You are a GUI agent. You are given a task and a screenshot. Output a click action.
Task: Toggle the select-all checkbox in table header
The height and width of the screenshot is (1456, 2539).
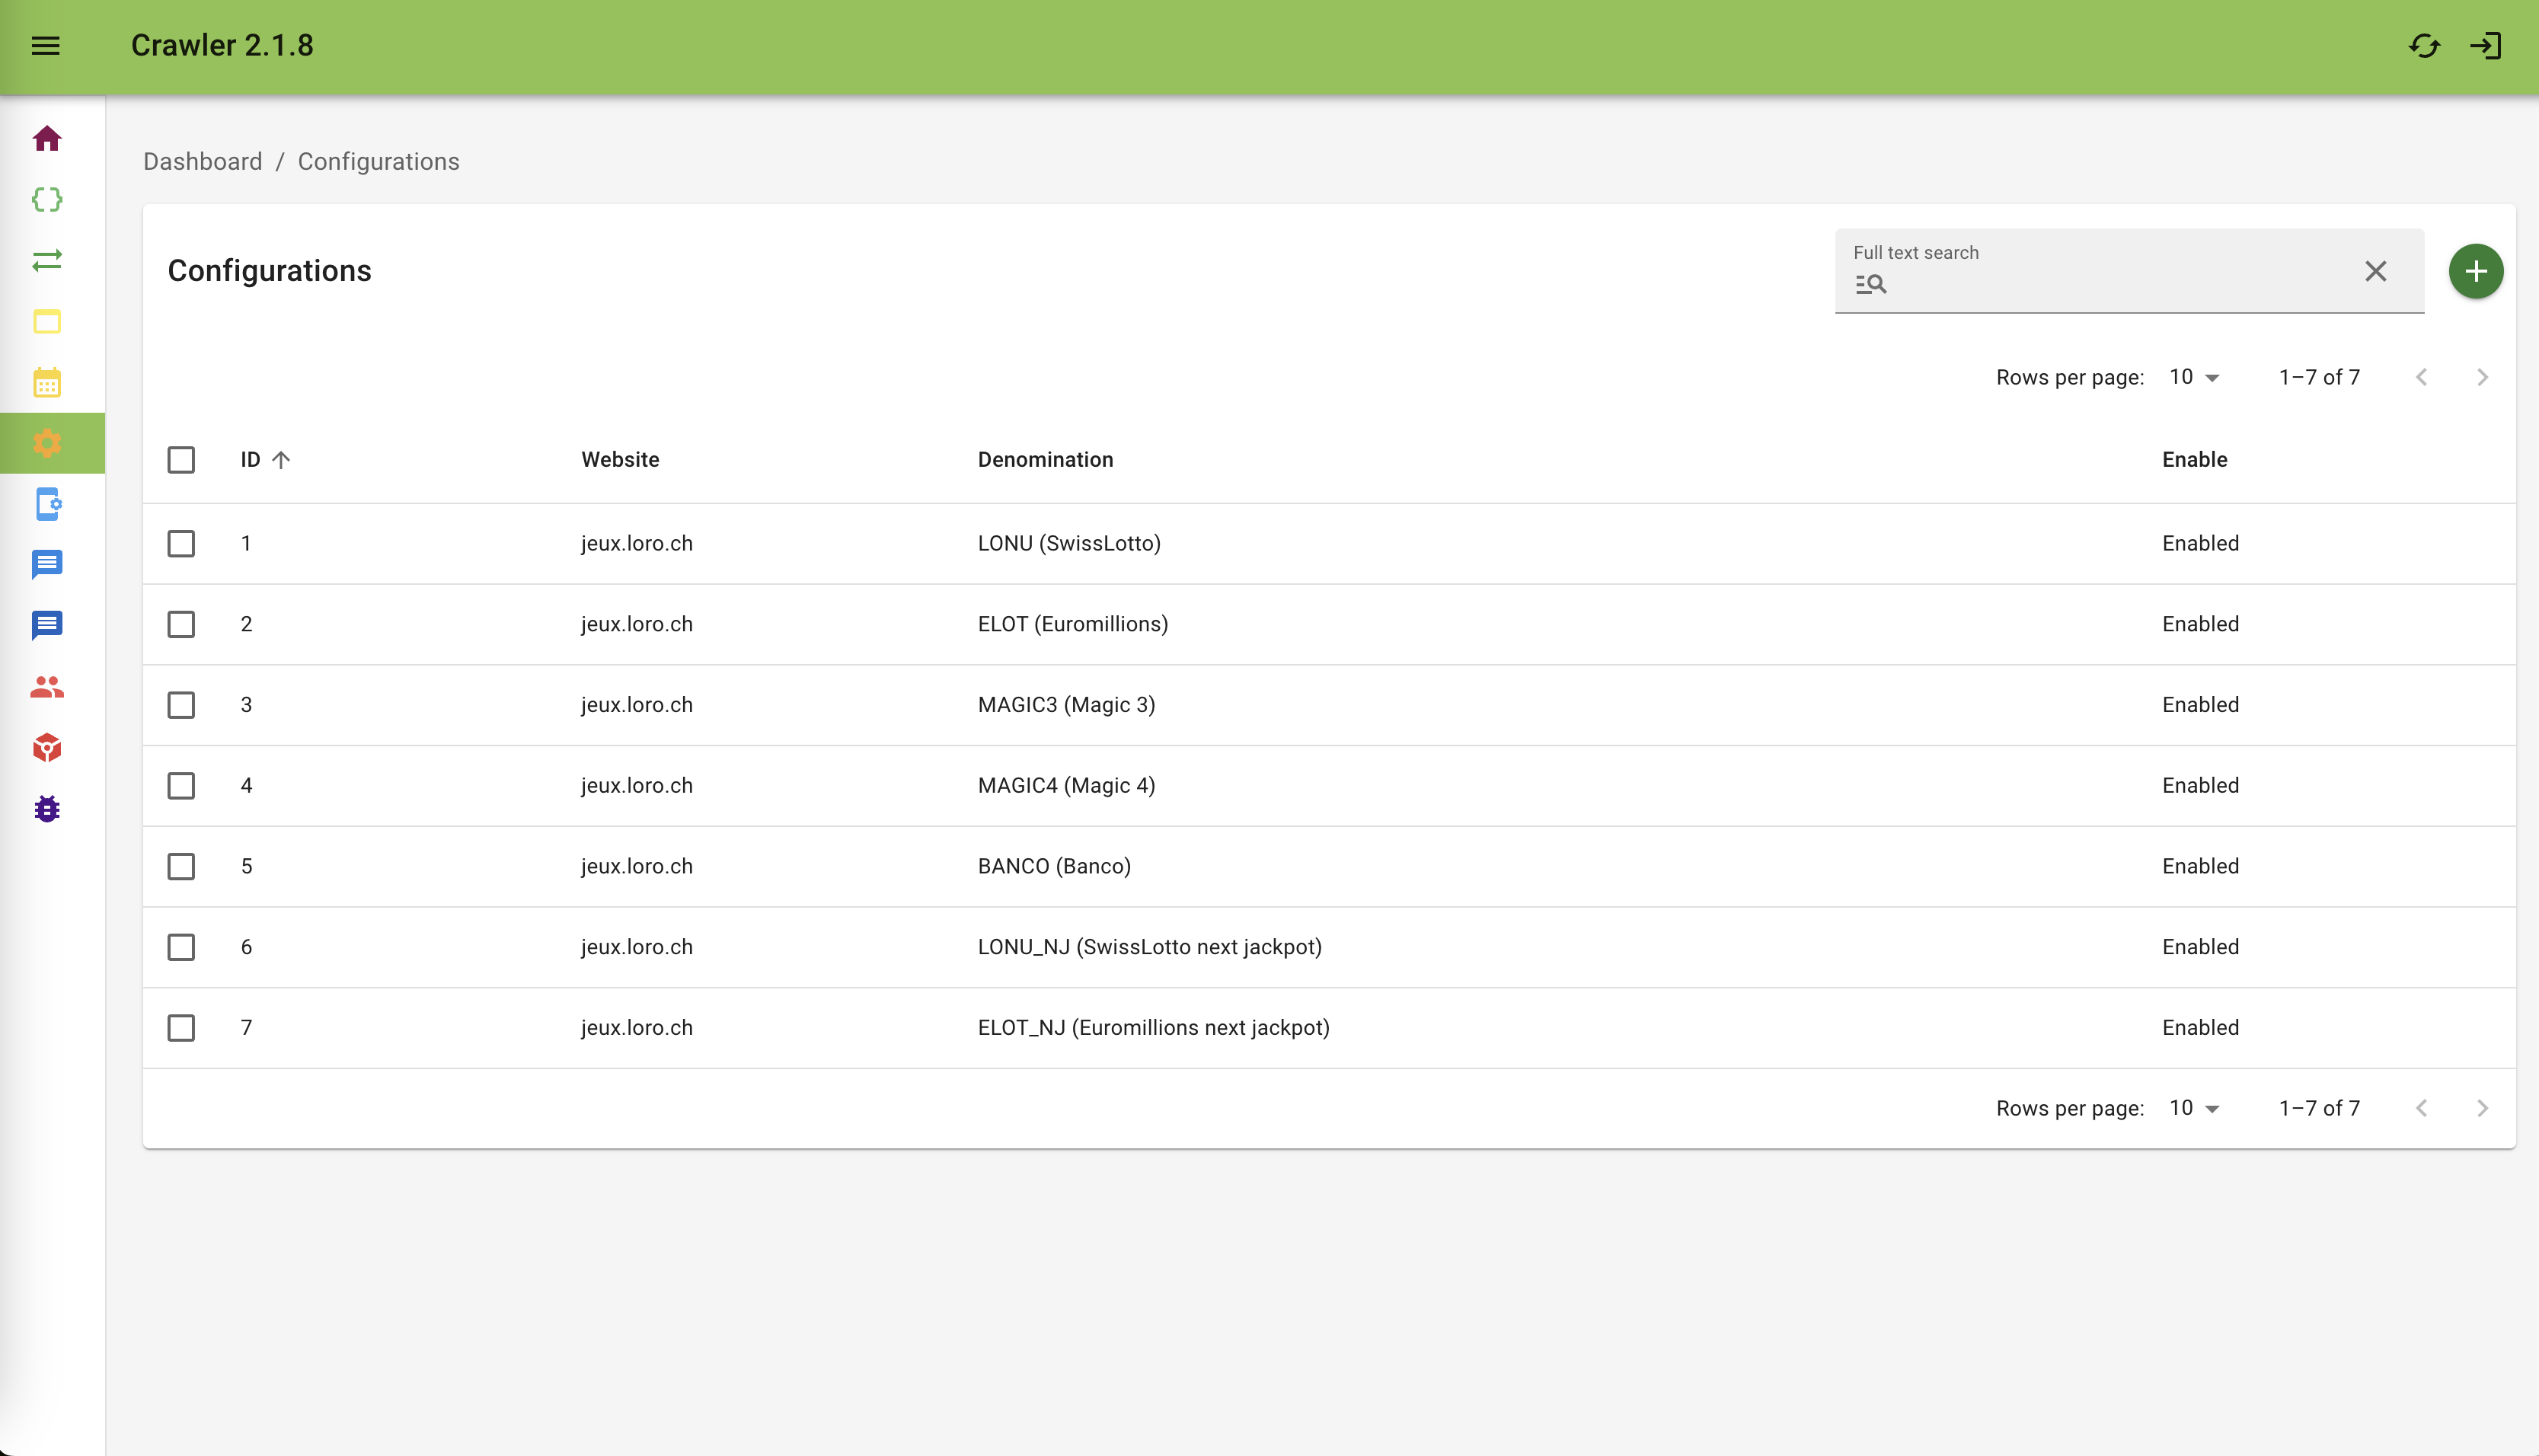[181, 460]
